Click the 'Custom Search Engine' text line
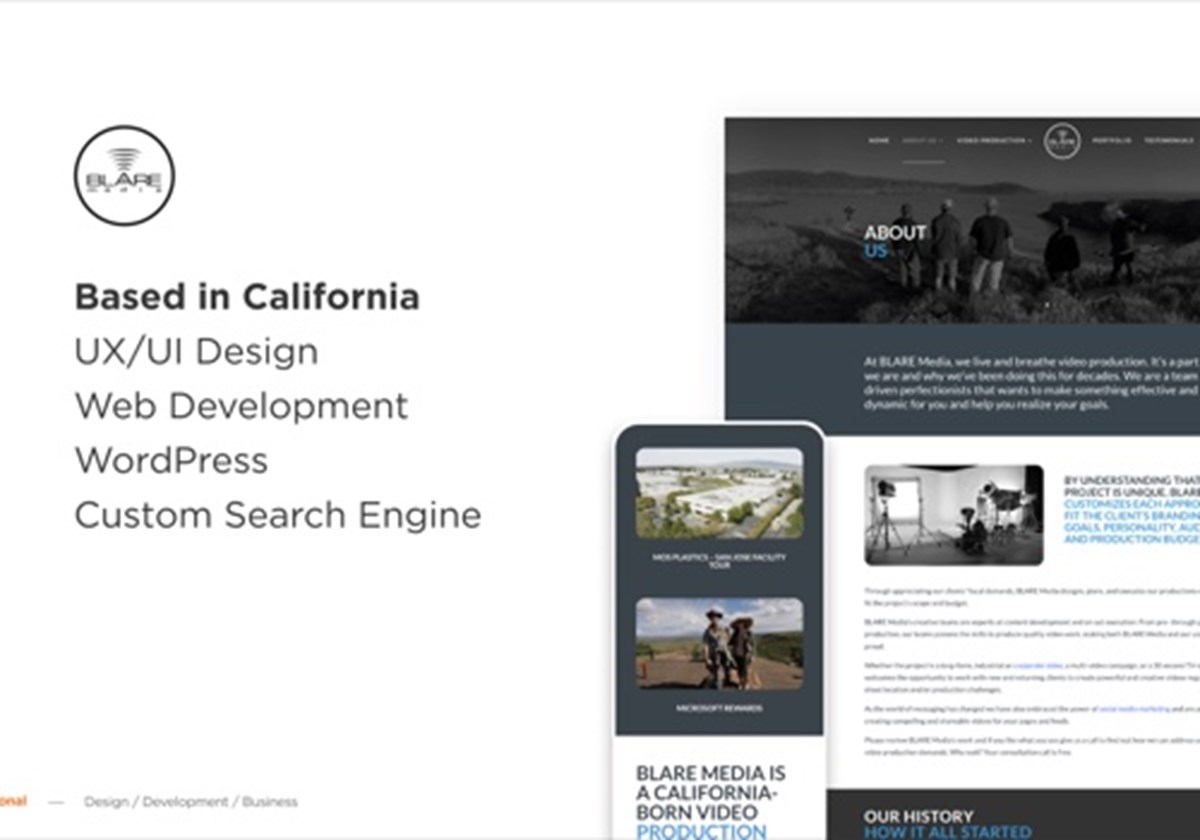Image resolution: width=1200 pixels, height=840 pixels. (278, 516)
